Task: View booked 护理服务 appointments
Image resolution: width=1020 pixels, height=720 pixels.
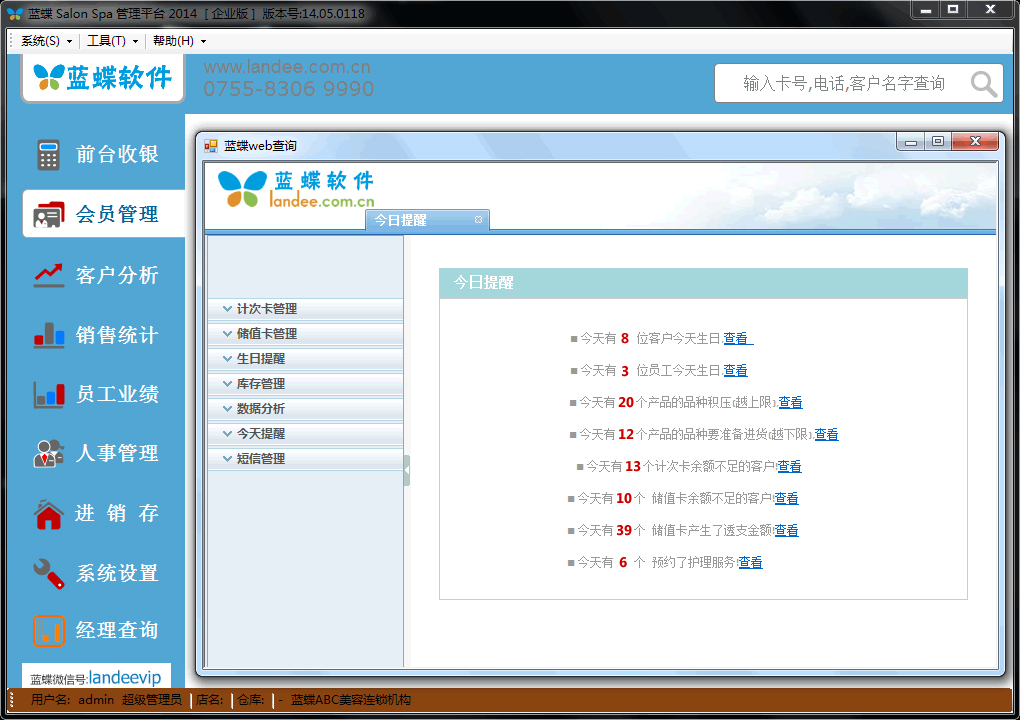Action: (x=750, y=562)
